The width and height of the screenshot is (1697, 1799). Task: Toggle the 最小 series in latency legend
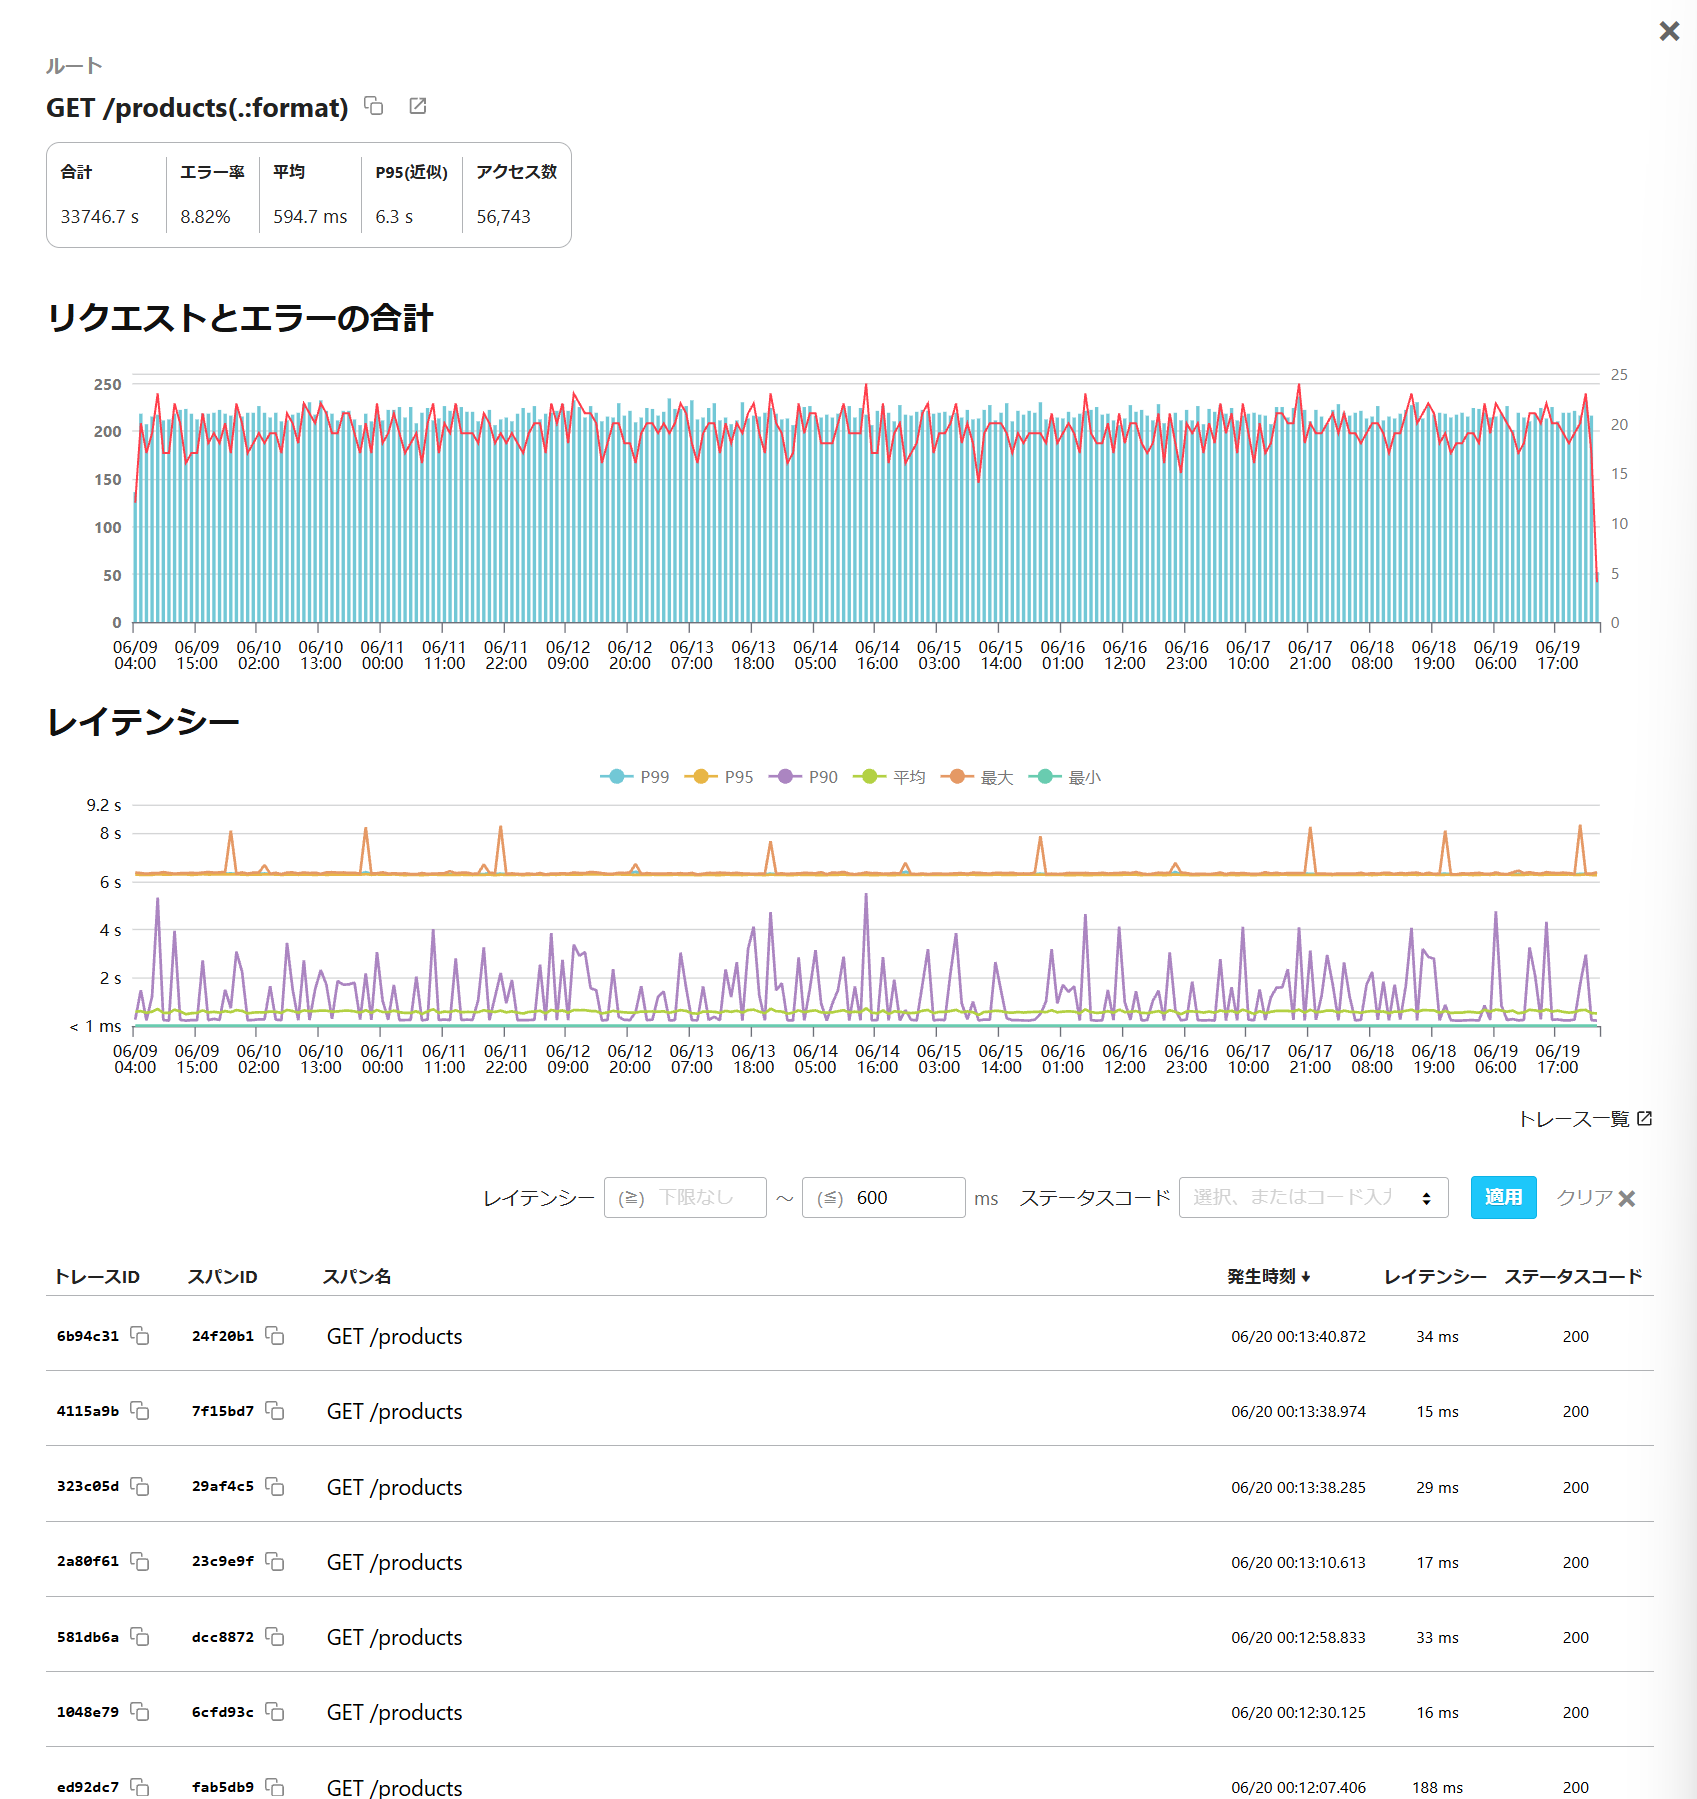1065,777
